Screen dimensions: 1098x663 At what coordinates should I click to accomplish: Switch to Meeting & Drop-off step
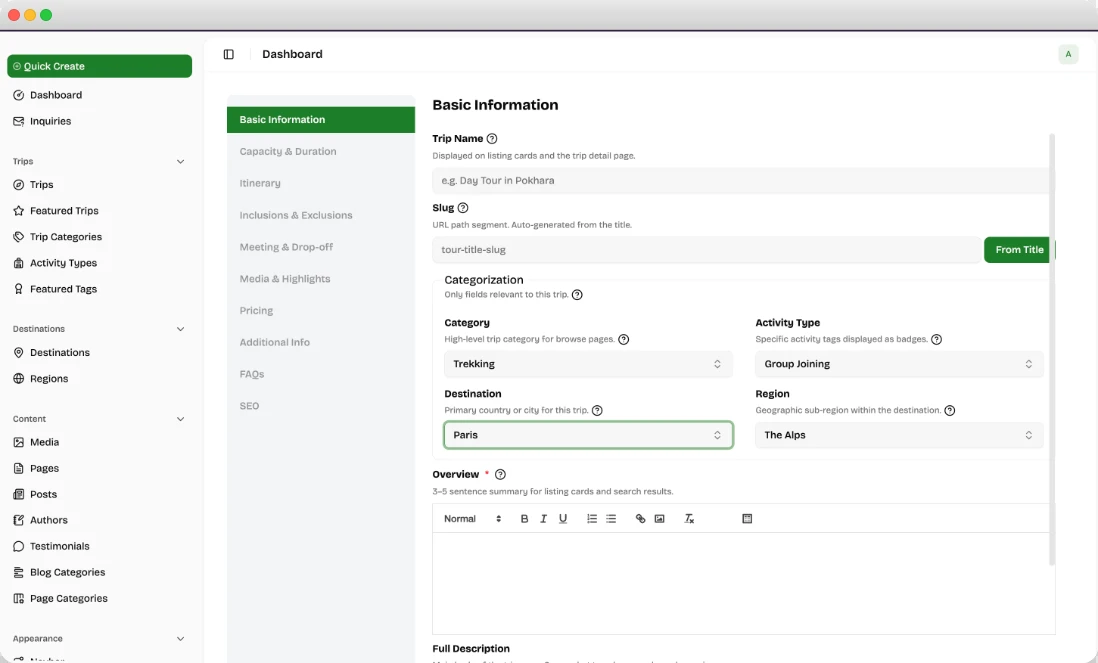click(321, 247)
